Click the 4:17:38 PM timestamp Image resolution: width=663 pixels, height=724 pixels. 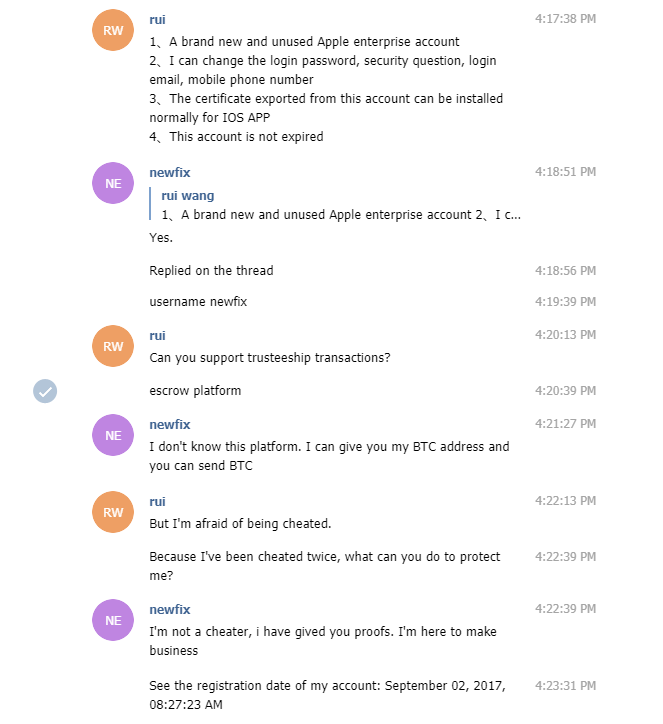point(565,18)
